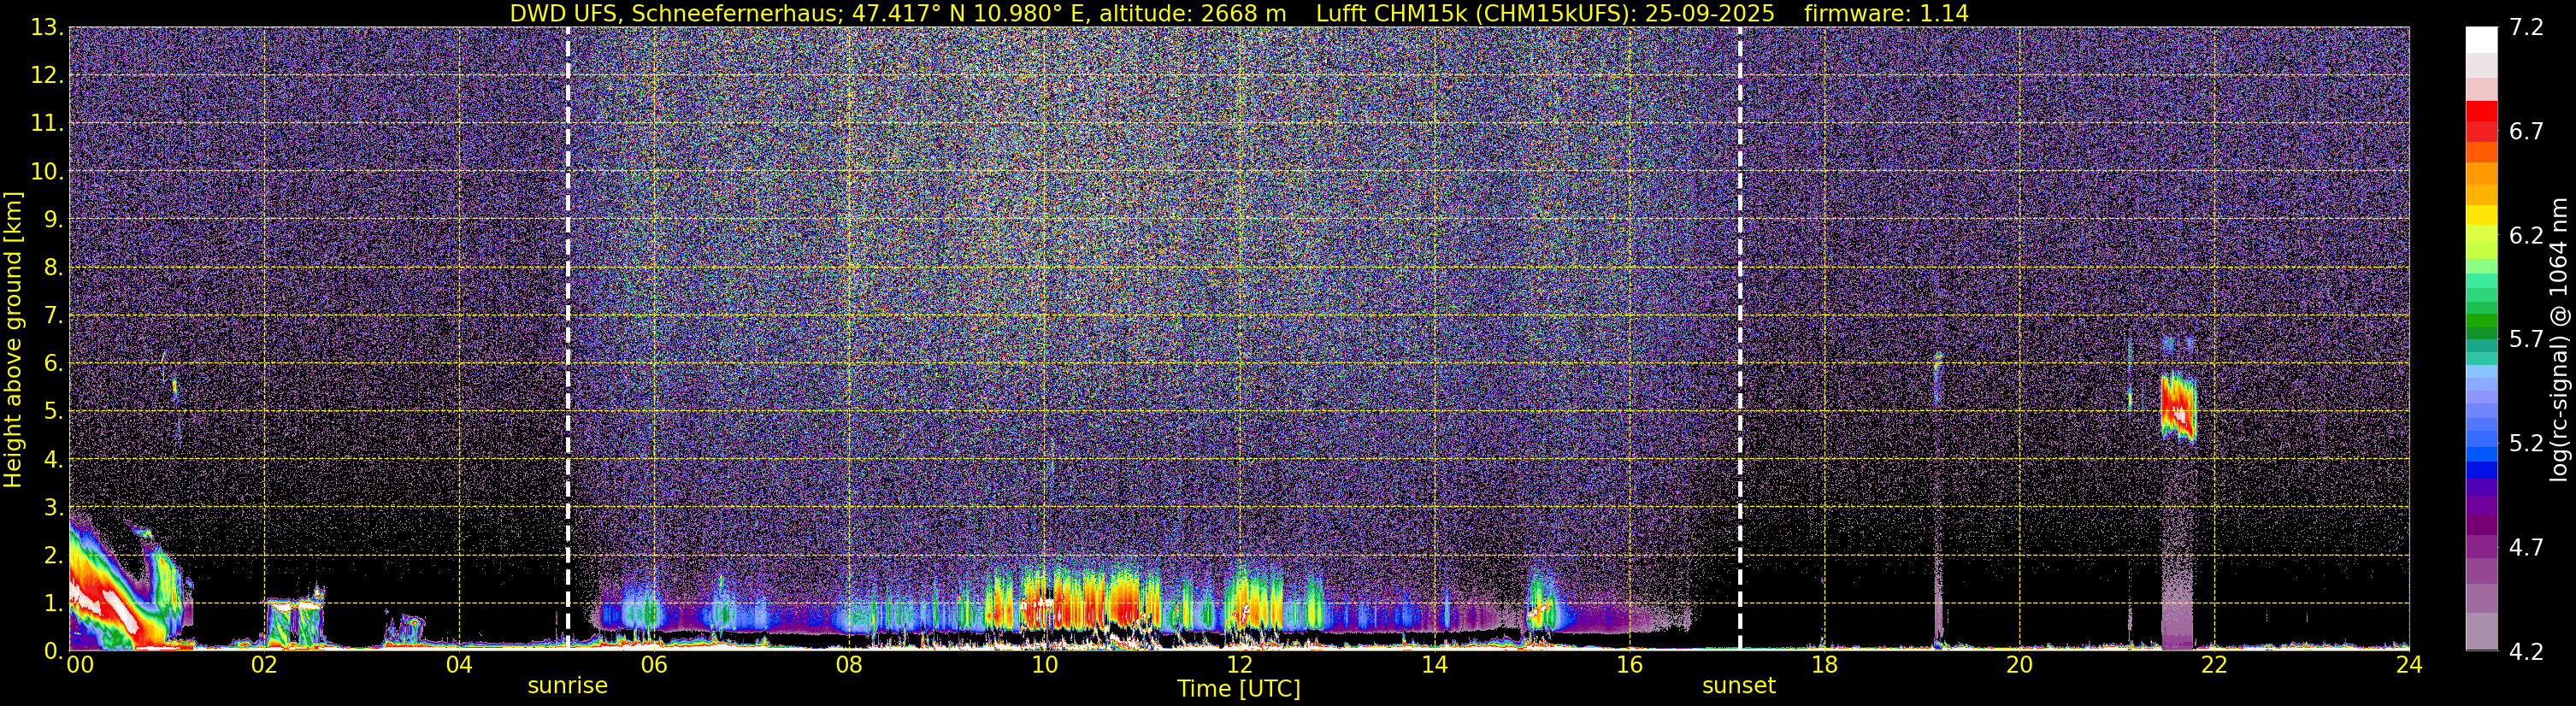Click the colorbar value '5.7'

click(2526, 339)
